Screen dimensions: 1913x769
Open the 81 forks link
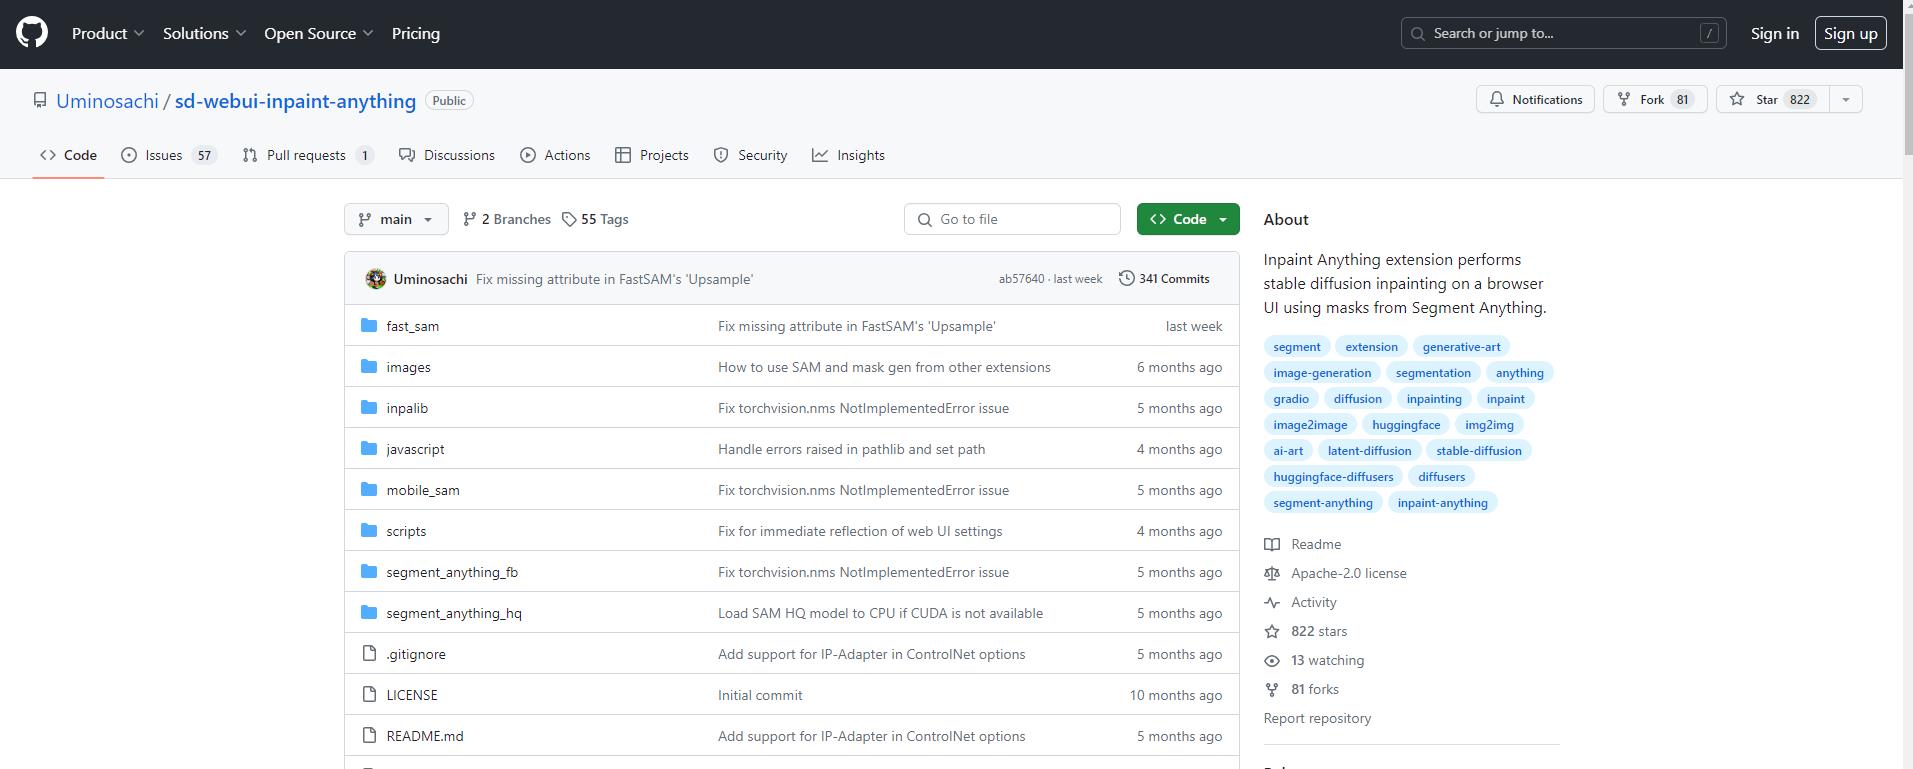click(x=1314, y=689)
